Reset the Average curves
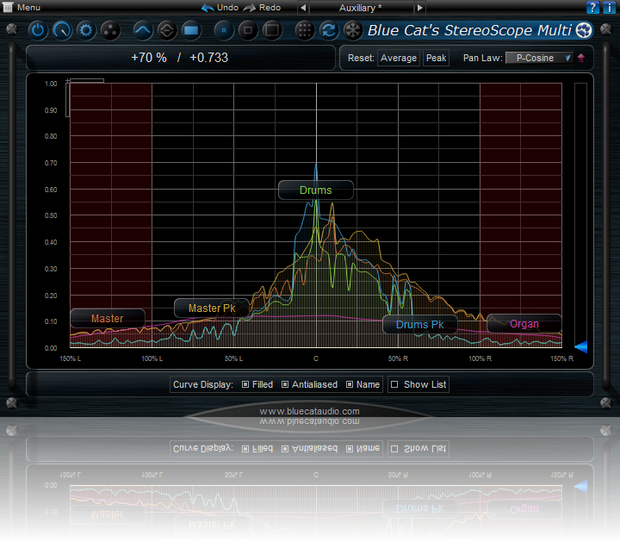This screenshot has height=542, width=620. pos(398,58)
